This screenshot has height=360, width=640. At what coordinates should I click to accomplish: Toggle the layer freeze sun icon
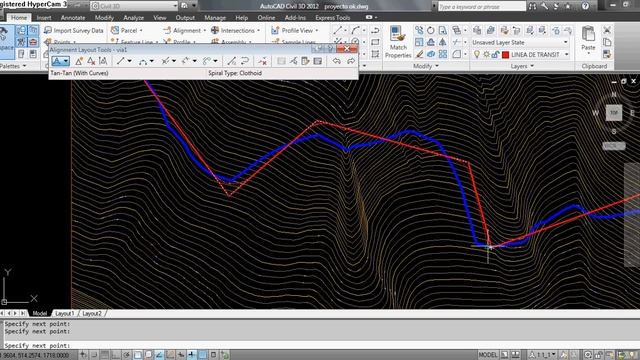coord(486,54)
